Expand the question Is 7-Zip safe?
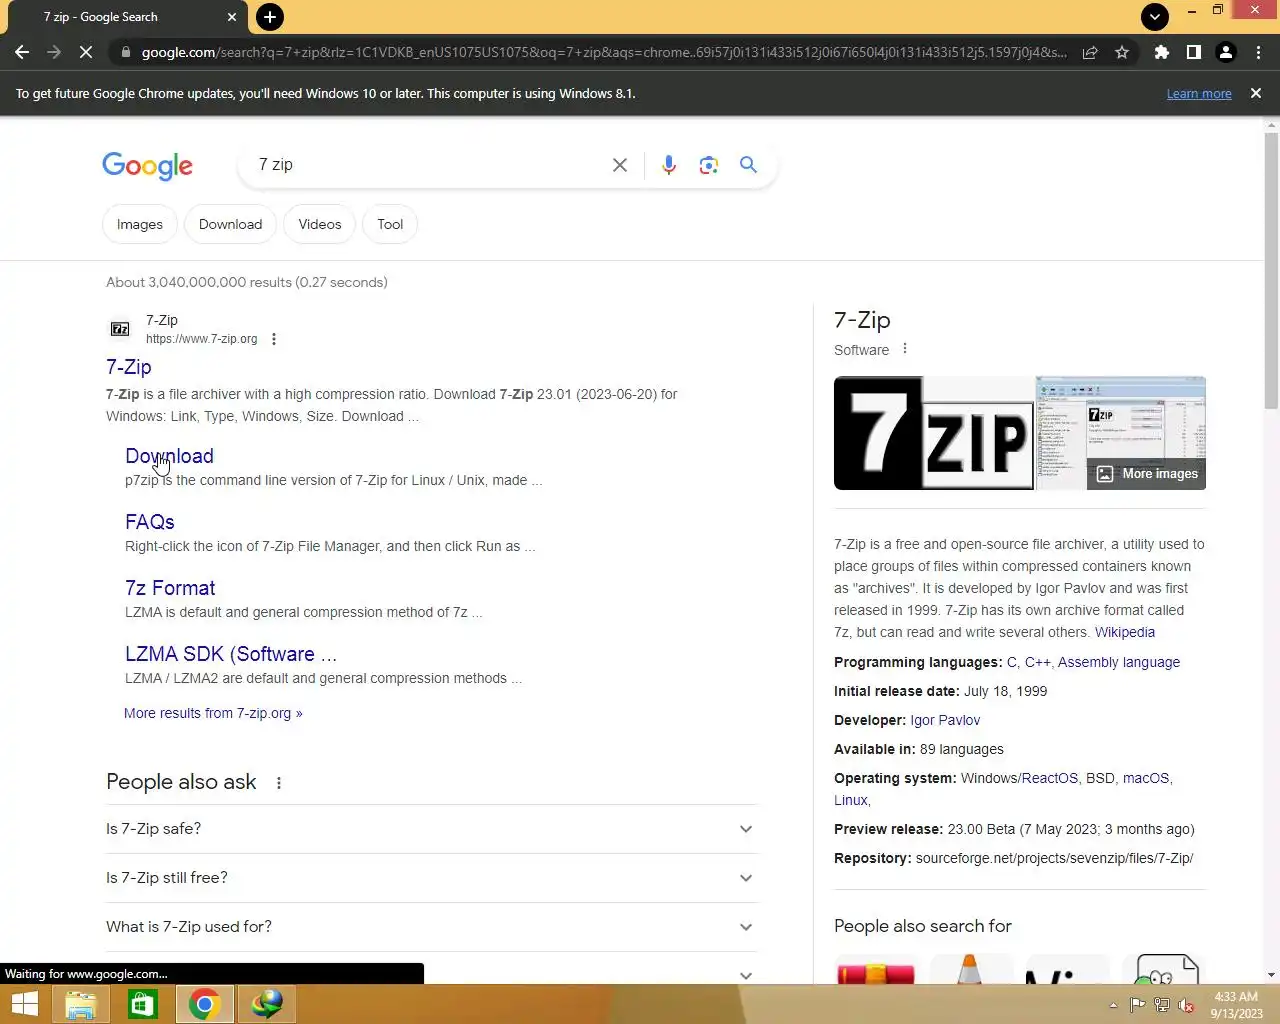The width and height of the screenshot is (1280, 1024). 432,829
